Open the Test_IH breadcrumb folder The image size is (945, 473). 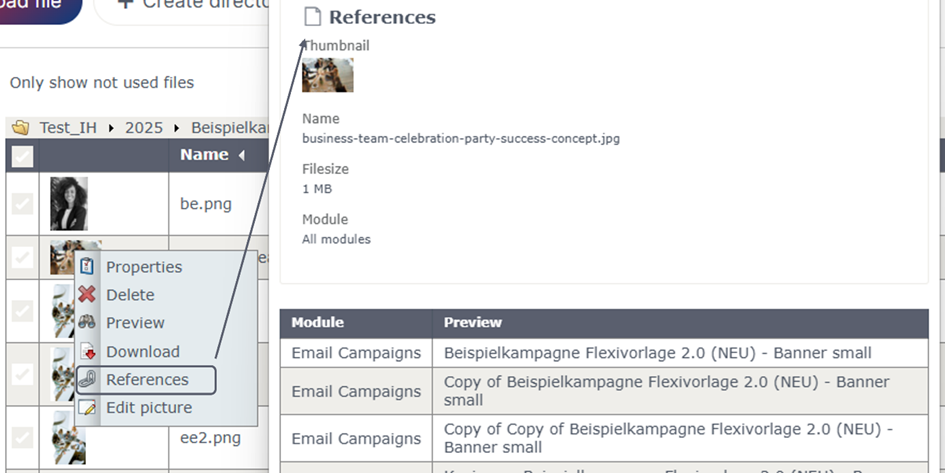(x=68, y=128)
